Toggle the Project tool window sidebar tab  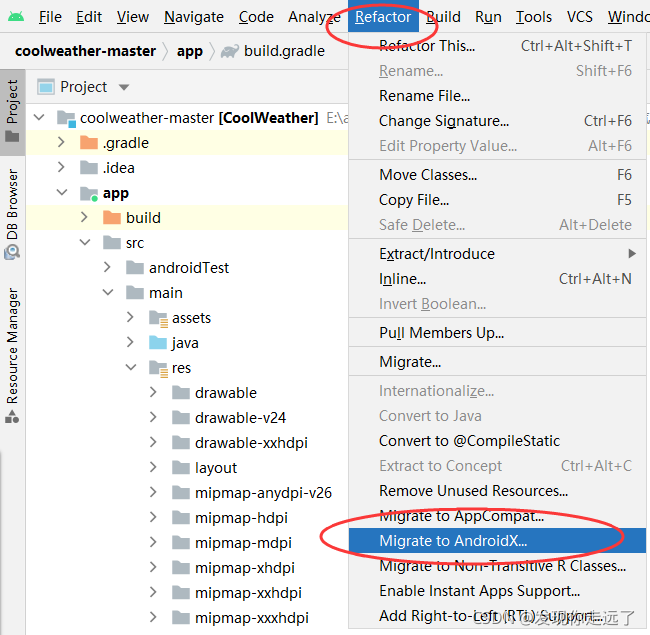click(x=12, y=111)
